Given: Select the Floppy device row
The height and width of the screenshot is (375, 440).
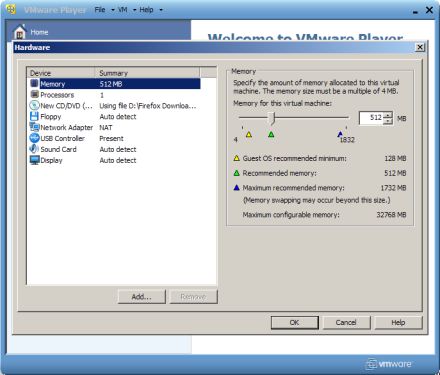Looking at the screenshot, I should click(115, 117).
